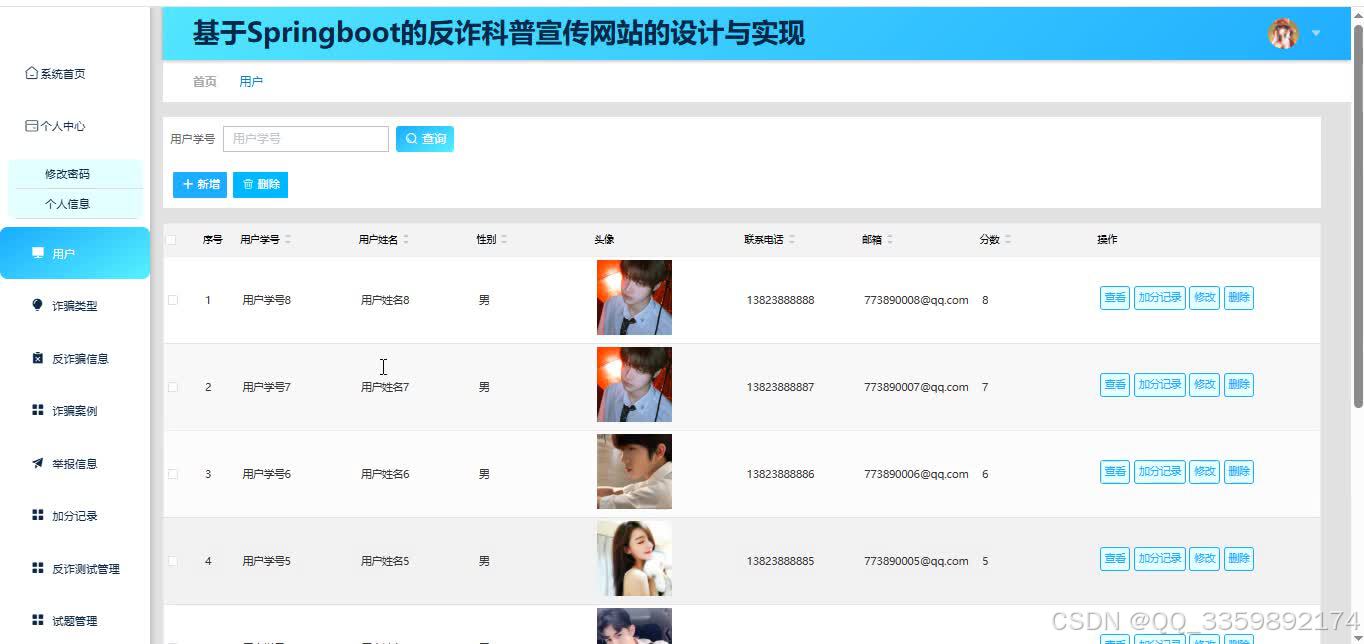Click phone number 13823888886 cell

780,474
